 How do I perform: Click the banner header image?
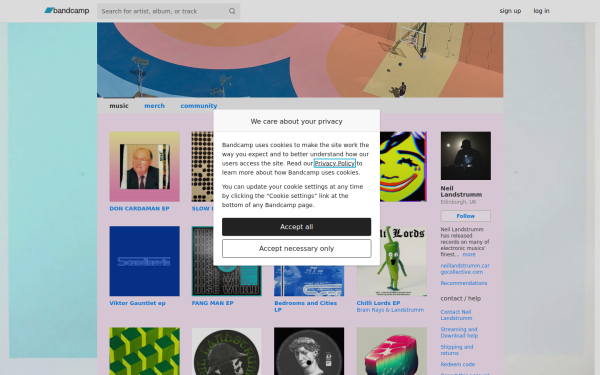tap(300, 60)
